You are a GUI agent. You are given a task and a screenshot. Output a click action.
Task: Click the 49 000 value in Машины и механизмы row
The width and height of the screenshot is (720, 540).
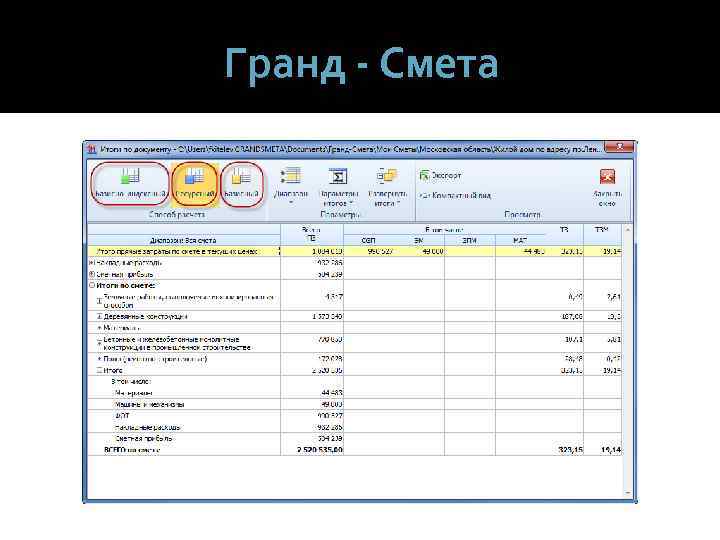click(x=331, y=405)
